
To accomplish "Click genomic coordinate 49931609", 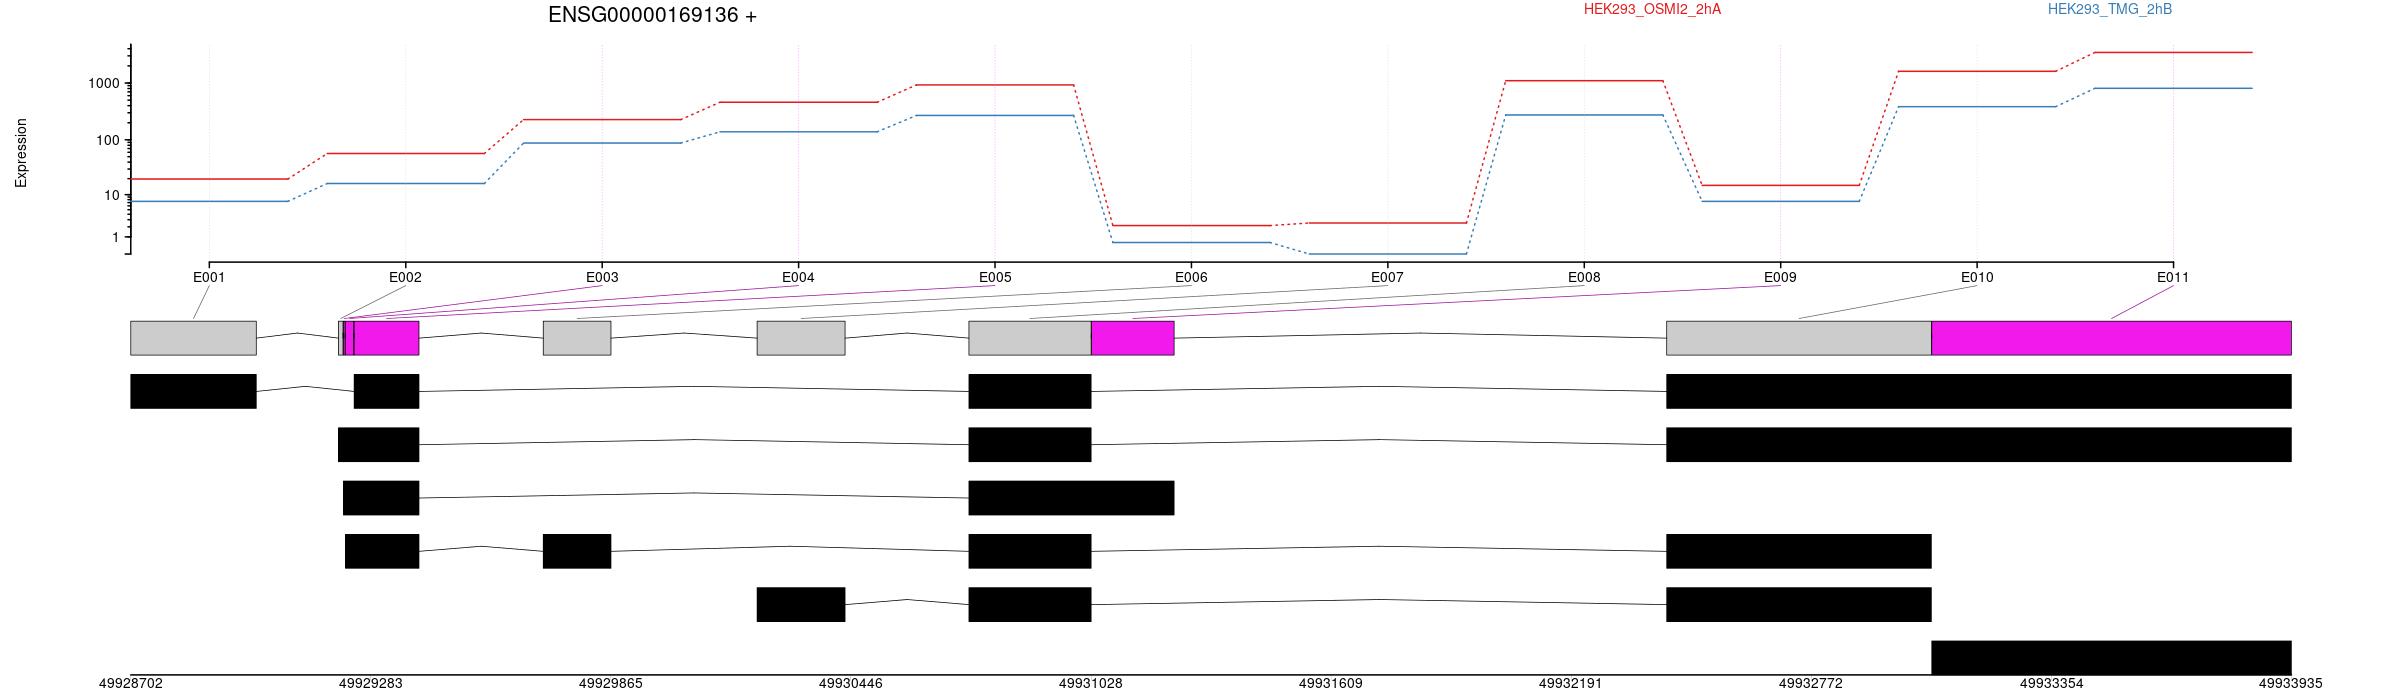I will 1331,684.
